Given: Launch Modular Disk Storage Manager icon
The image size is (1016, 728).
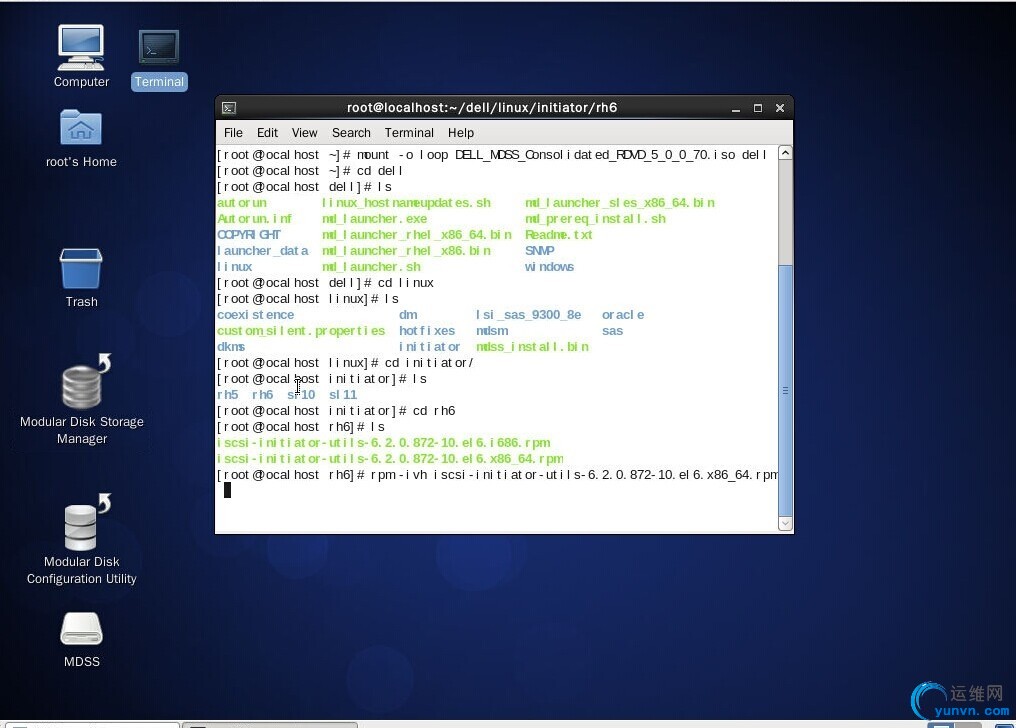Looking at the screenshot, I should 82,399.
